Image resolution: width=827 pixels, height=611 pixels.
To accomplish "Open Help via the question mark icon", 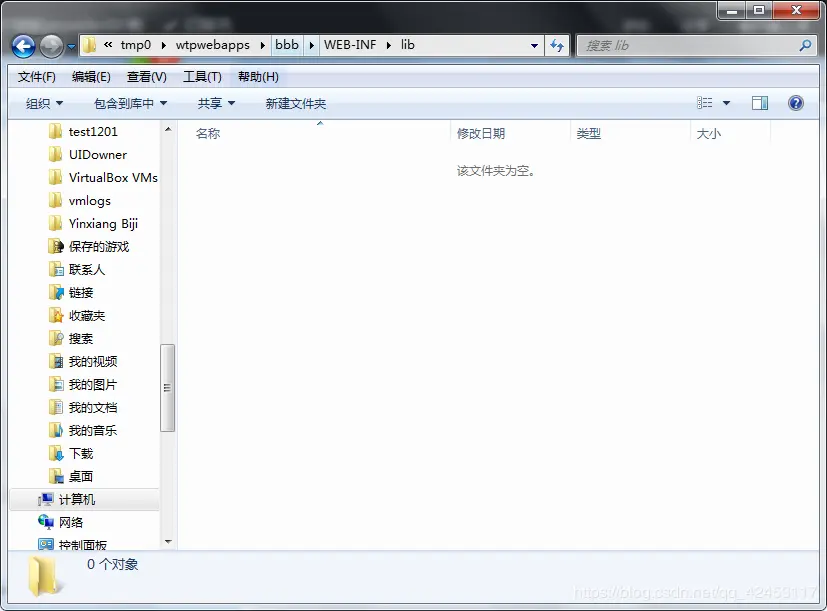I will coord(794,103).
